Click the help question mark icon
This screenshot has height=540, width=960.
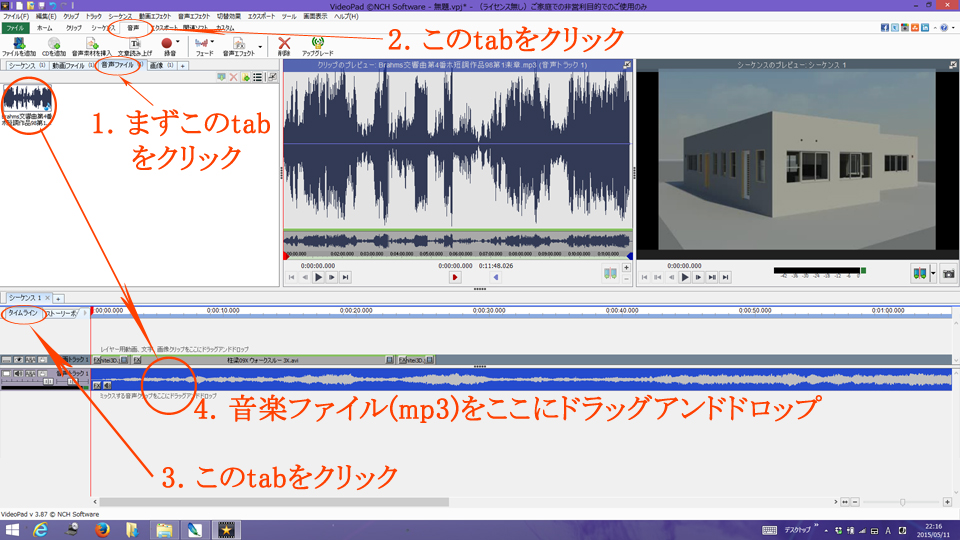(944, 28)
